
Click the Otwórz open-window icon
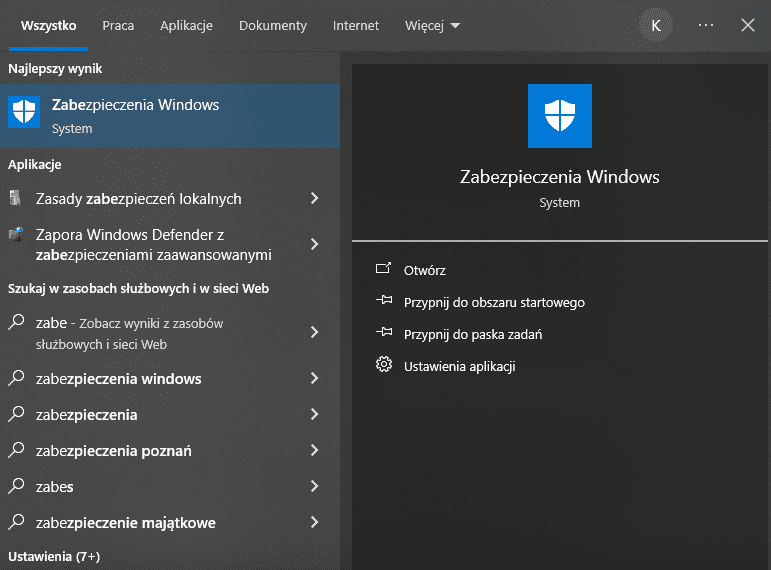tap(384, 269)
